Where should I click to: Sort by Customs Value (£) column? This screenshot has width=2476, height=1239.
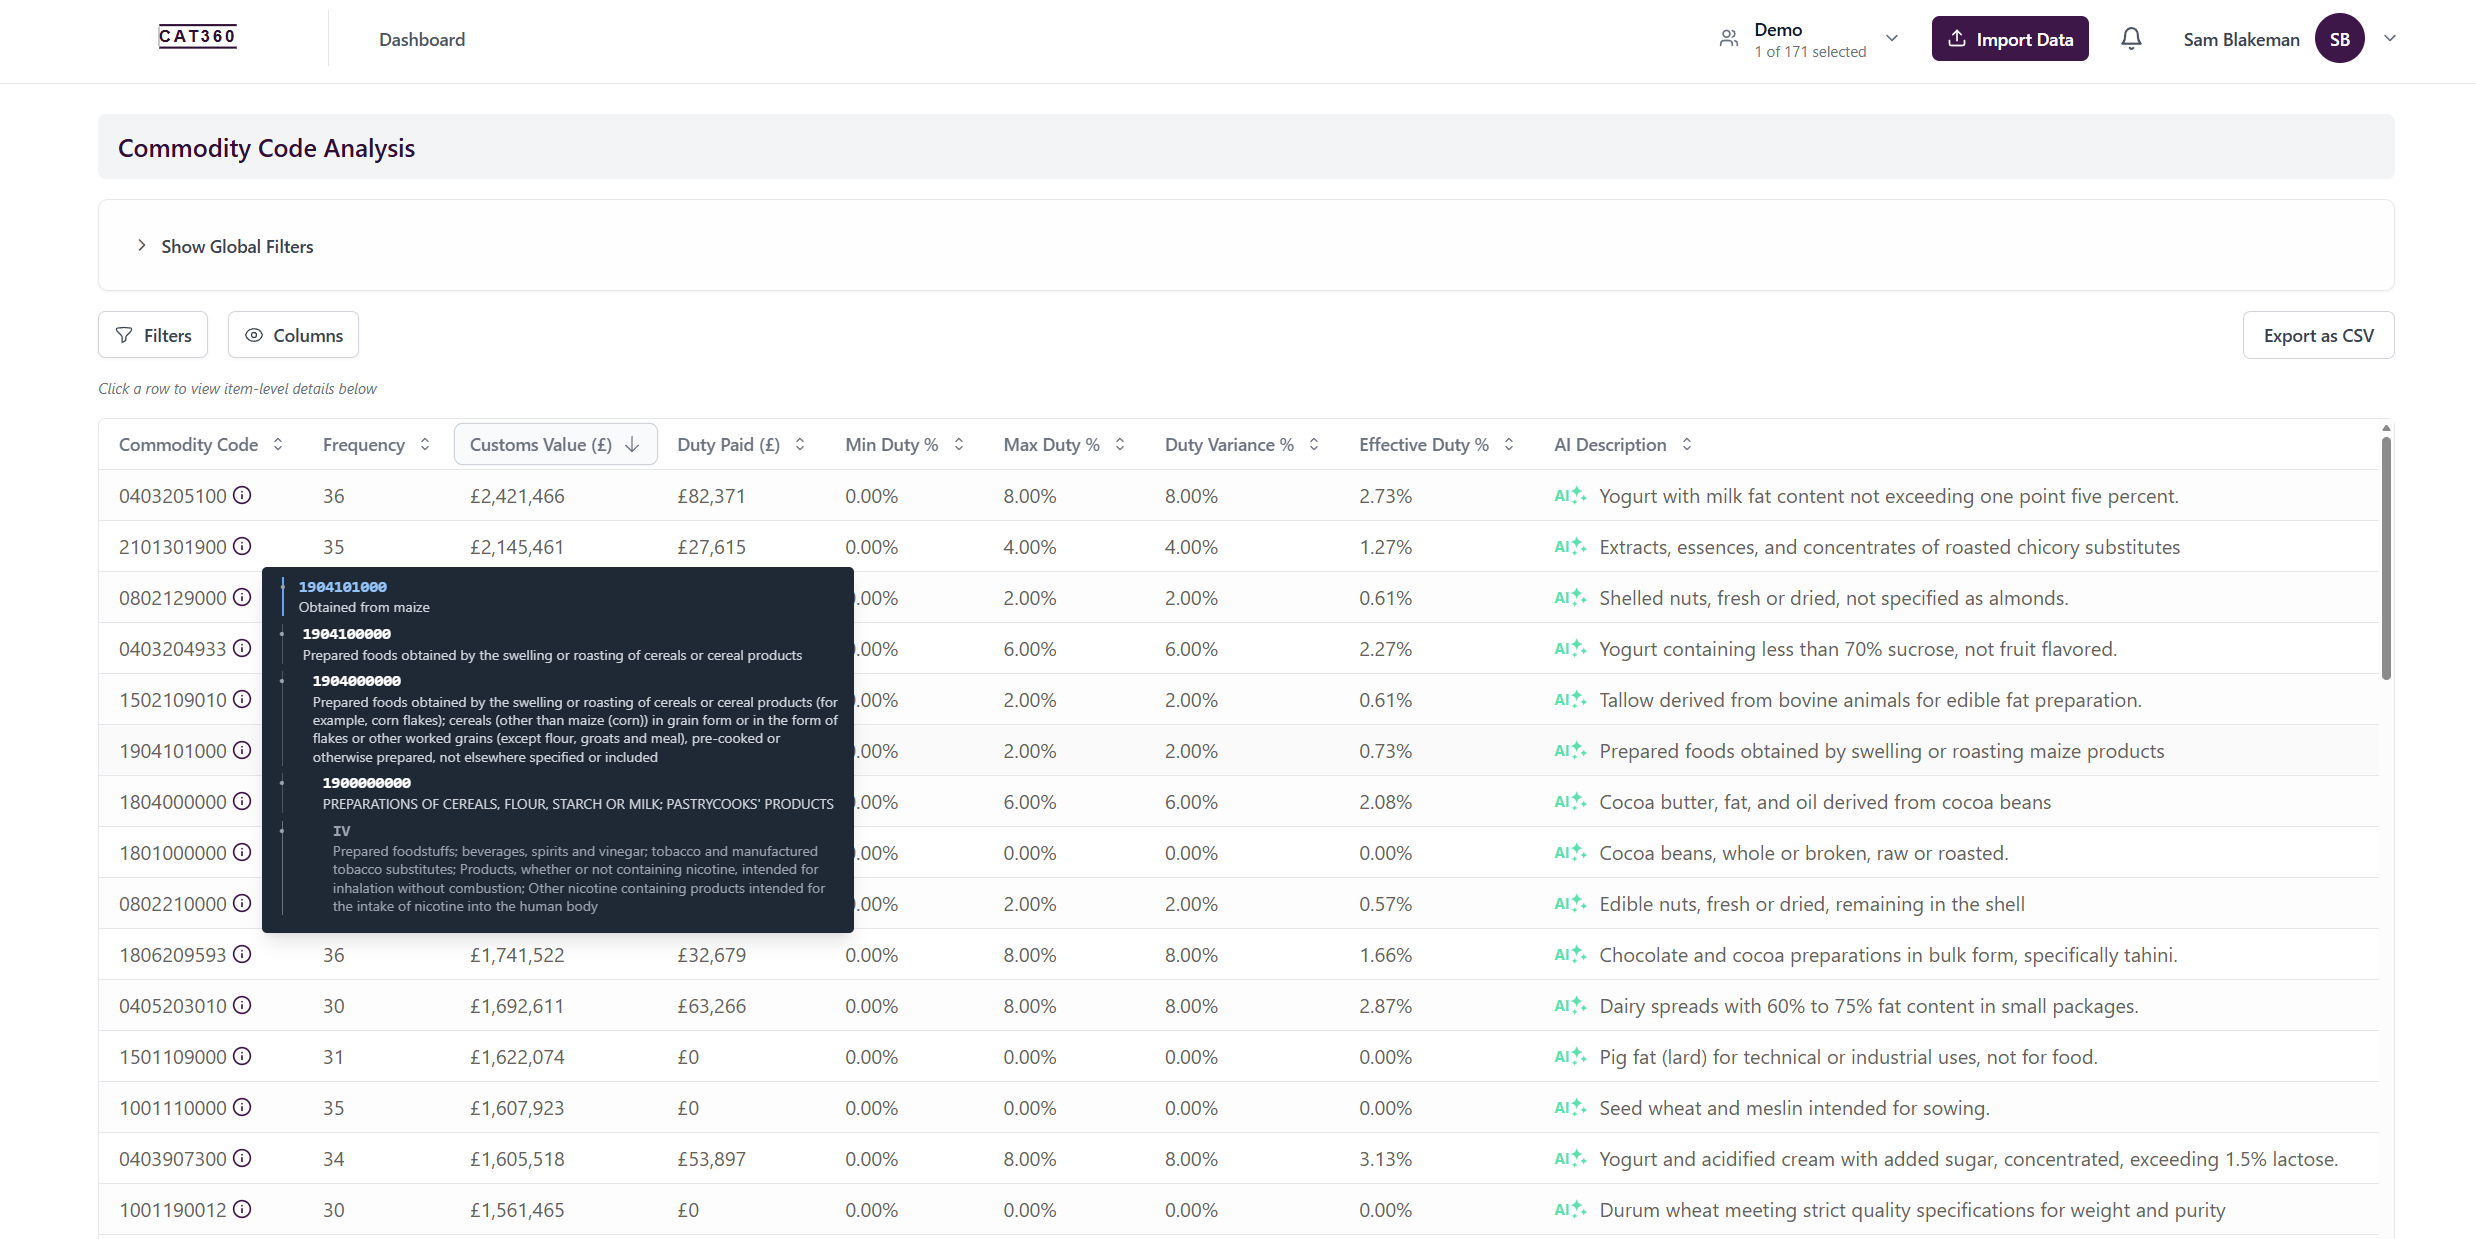[555, 444]
